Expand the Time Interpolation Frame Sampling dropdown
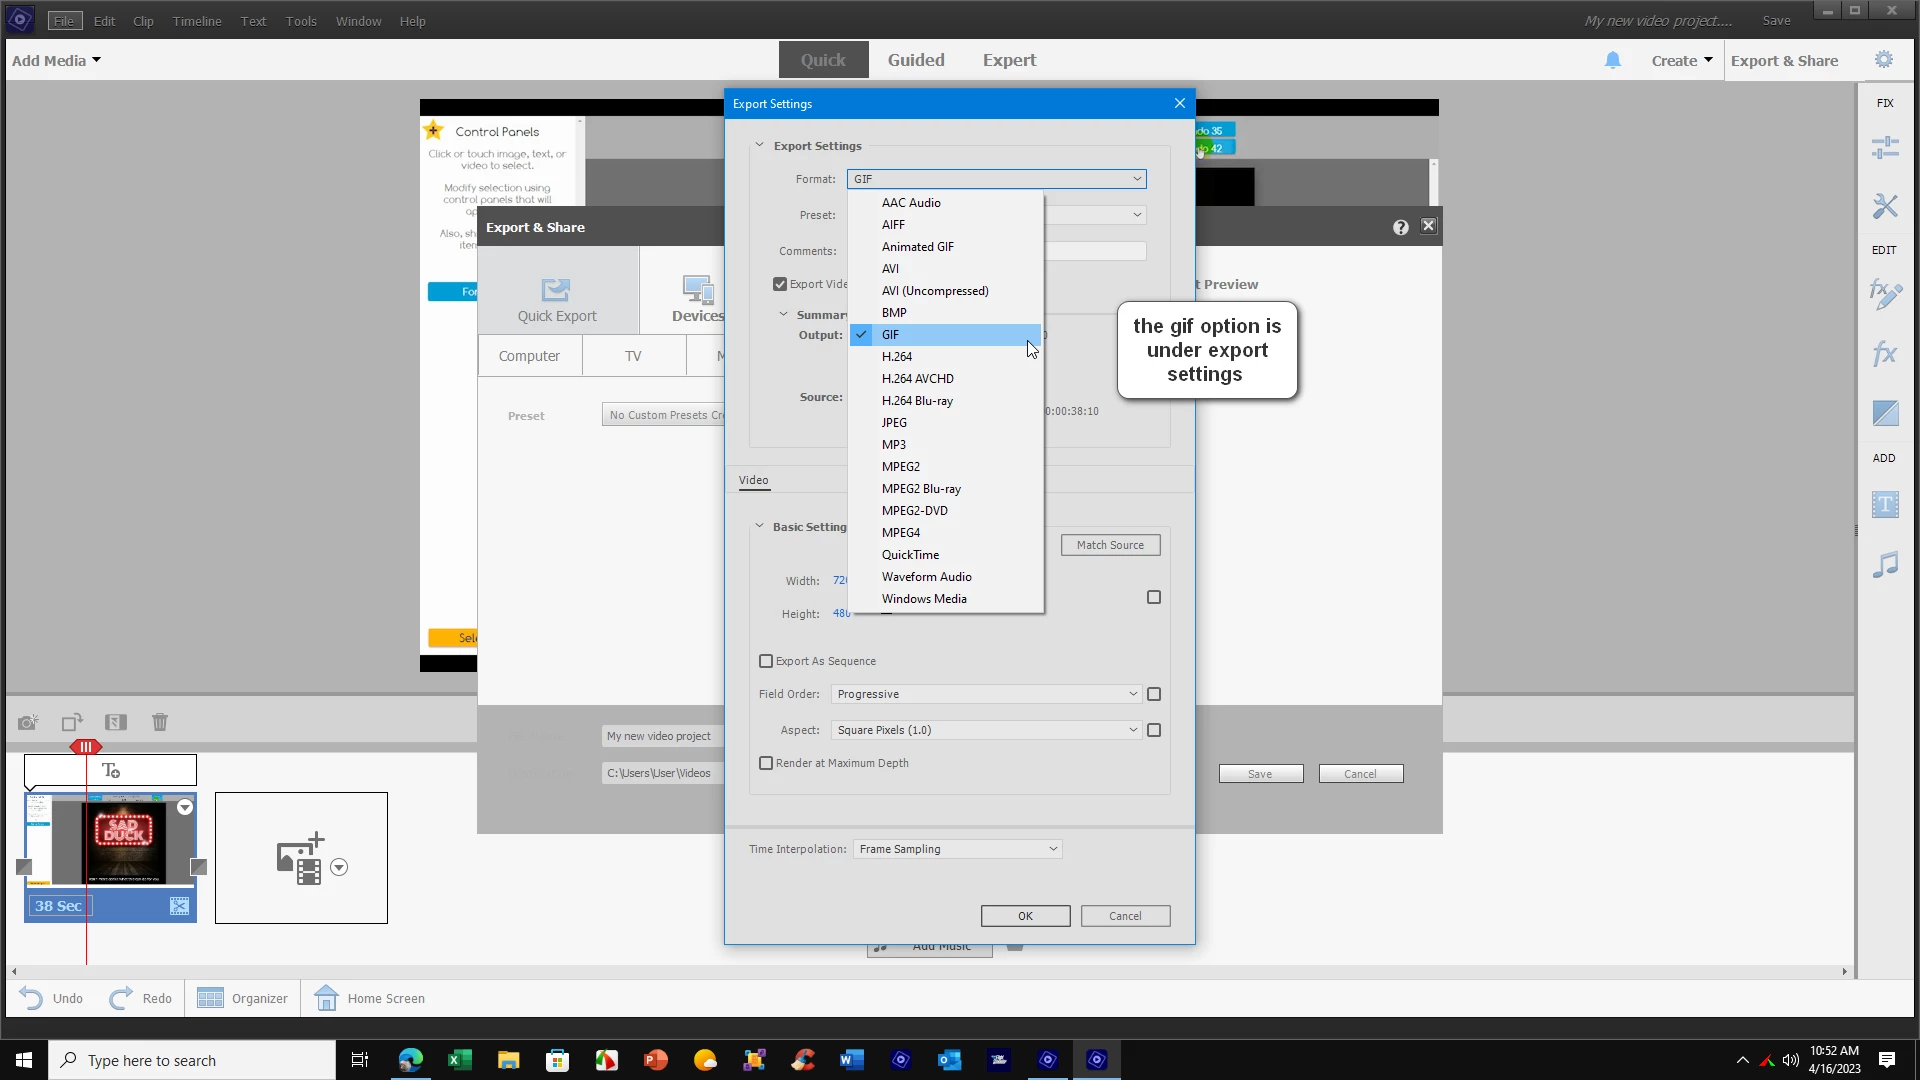The height and width of the screenshot is (1080, 1920). point(957,849)
